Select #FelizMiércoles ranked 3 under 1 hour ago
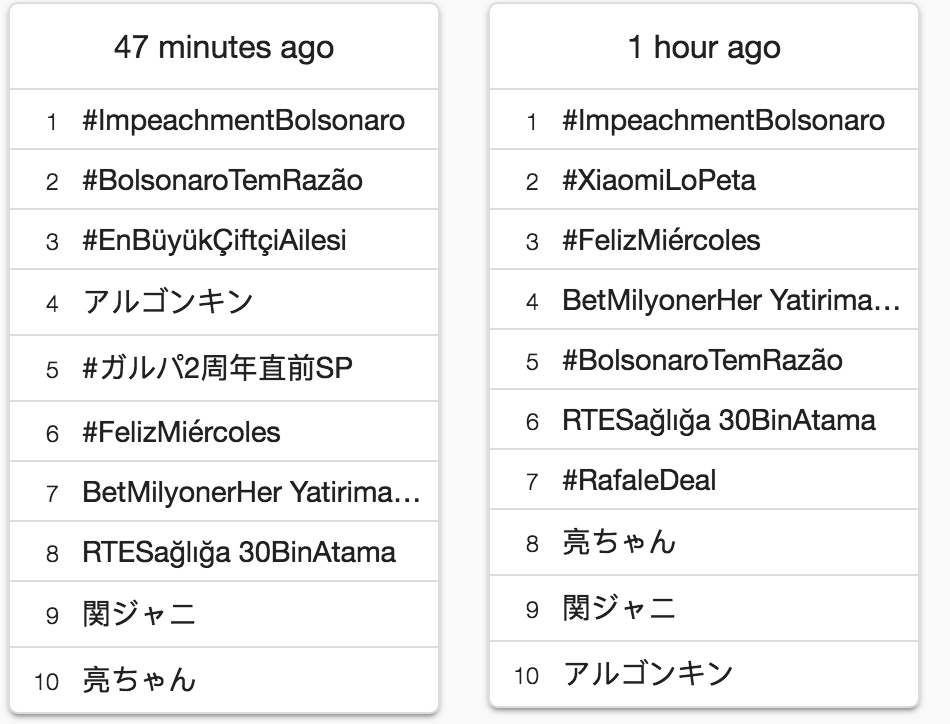Image resolution: width=950 pixels, height=724 pixels. point(661,240)
